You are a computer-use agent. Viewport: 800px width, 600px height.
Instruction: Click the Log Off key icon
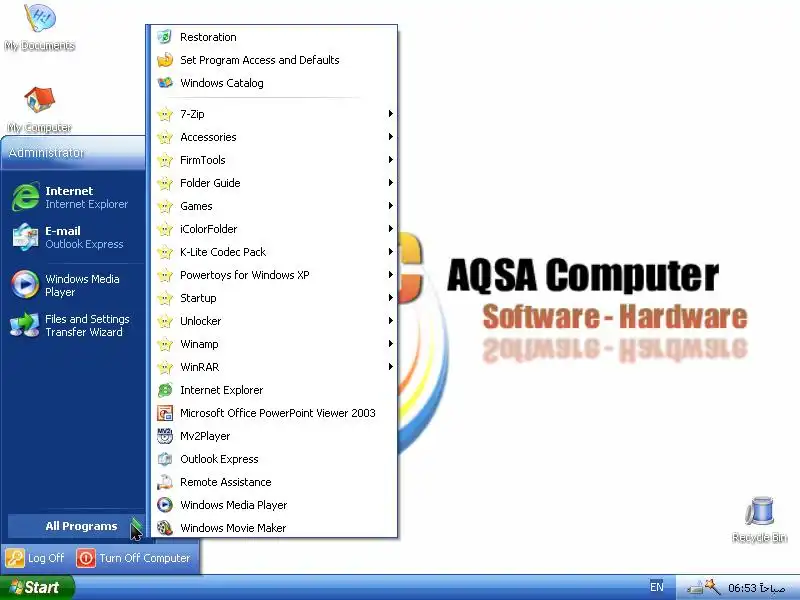click(x=15, y=558)
